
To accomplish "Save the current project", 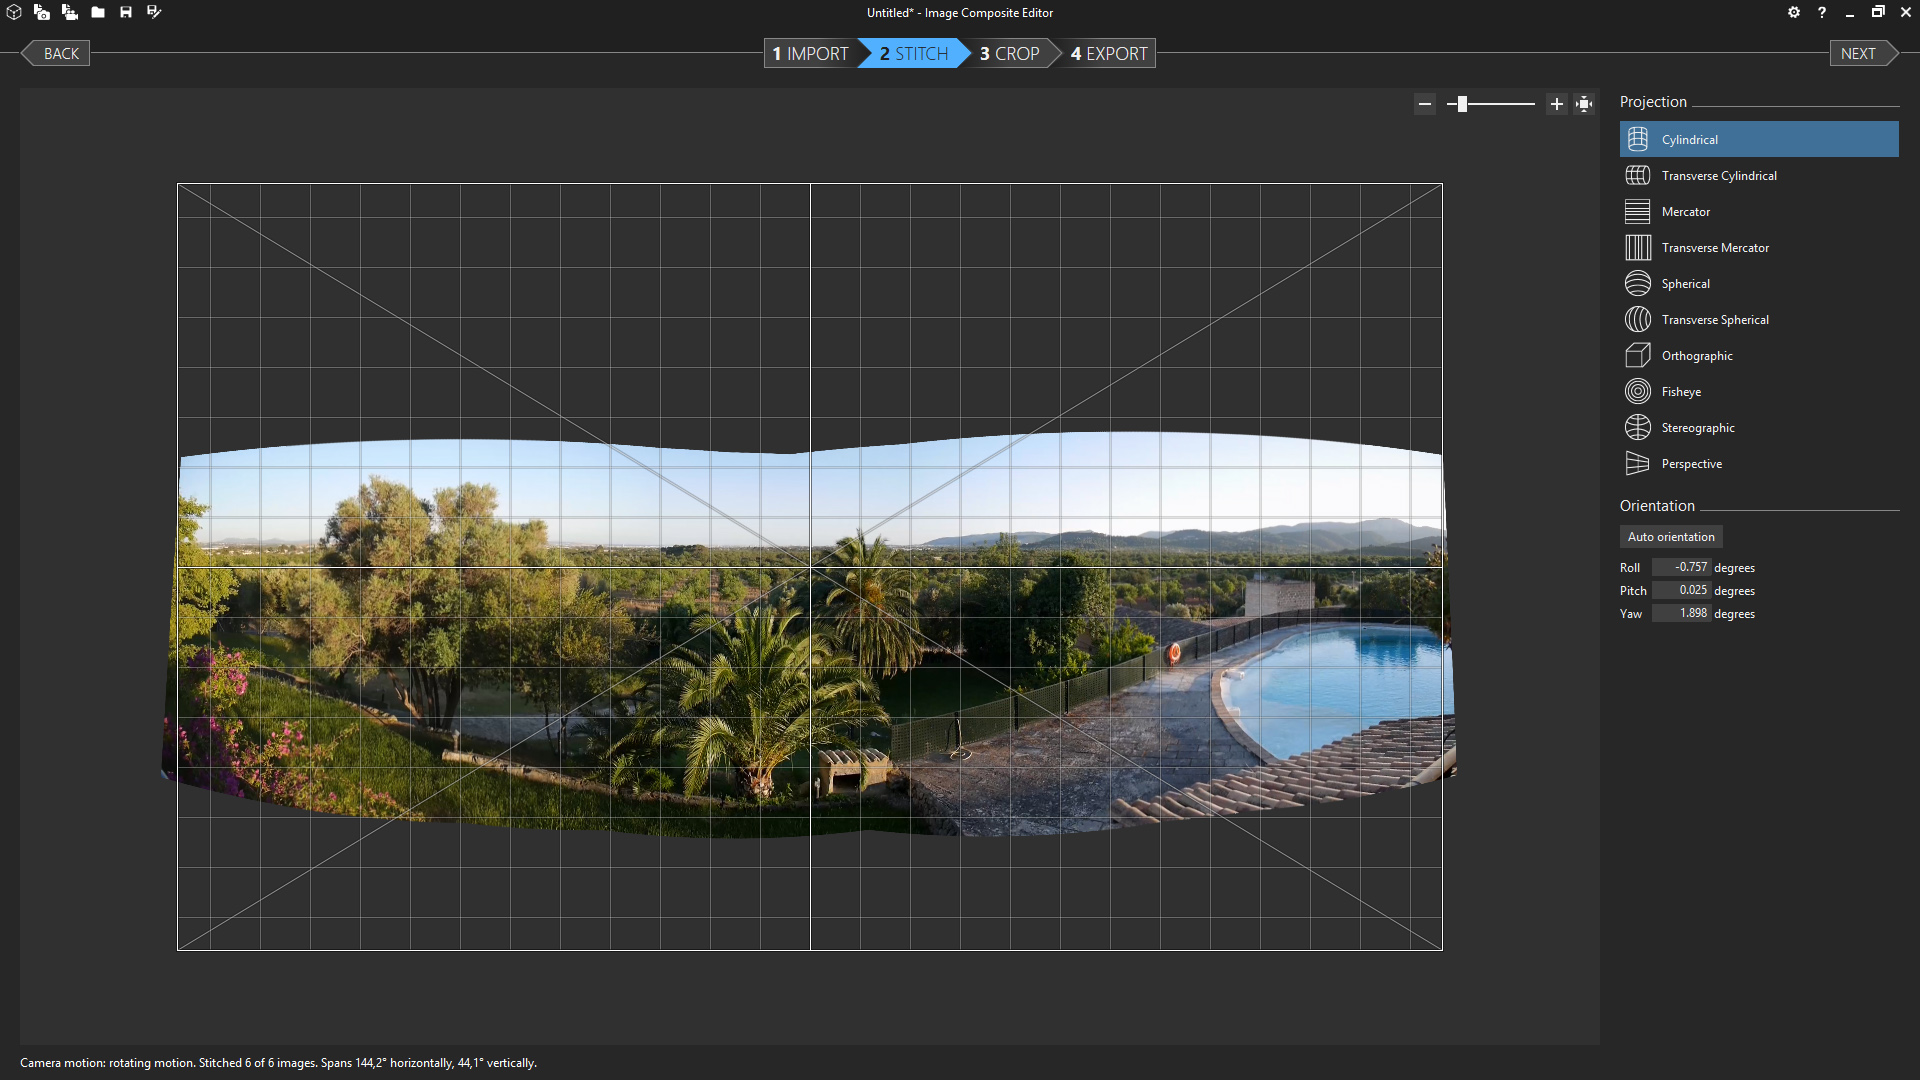I will 126,12.
